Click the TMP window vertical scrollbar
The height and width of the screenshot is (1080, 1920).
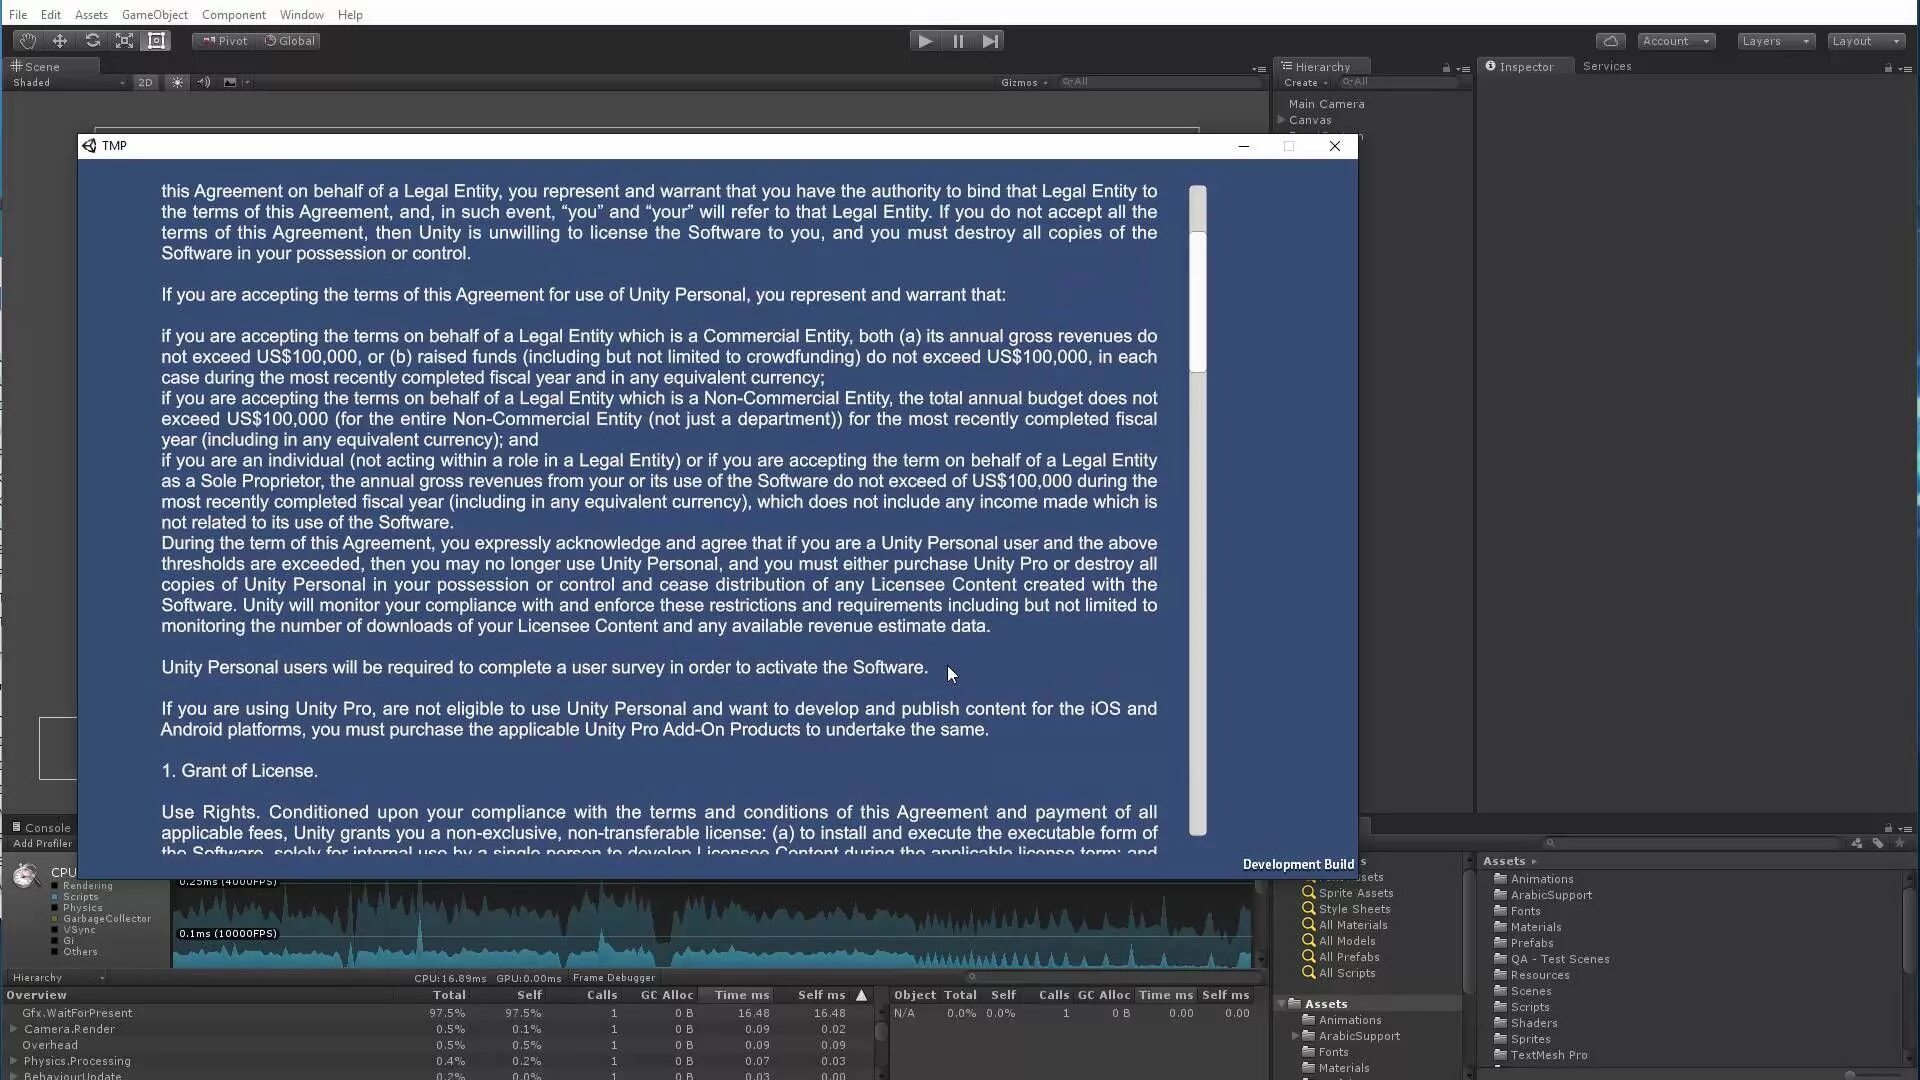click(x=1197, y=300)
